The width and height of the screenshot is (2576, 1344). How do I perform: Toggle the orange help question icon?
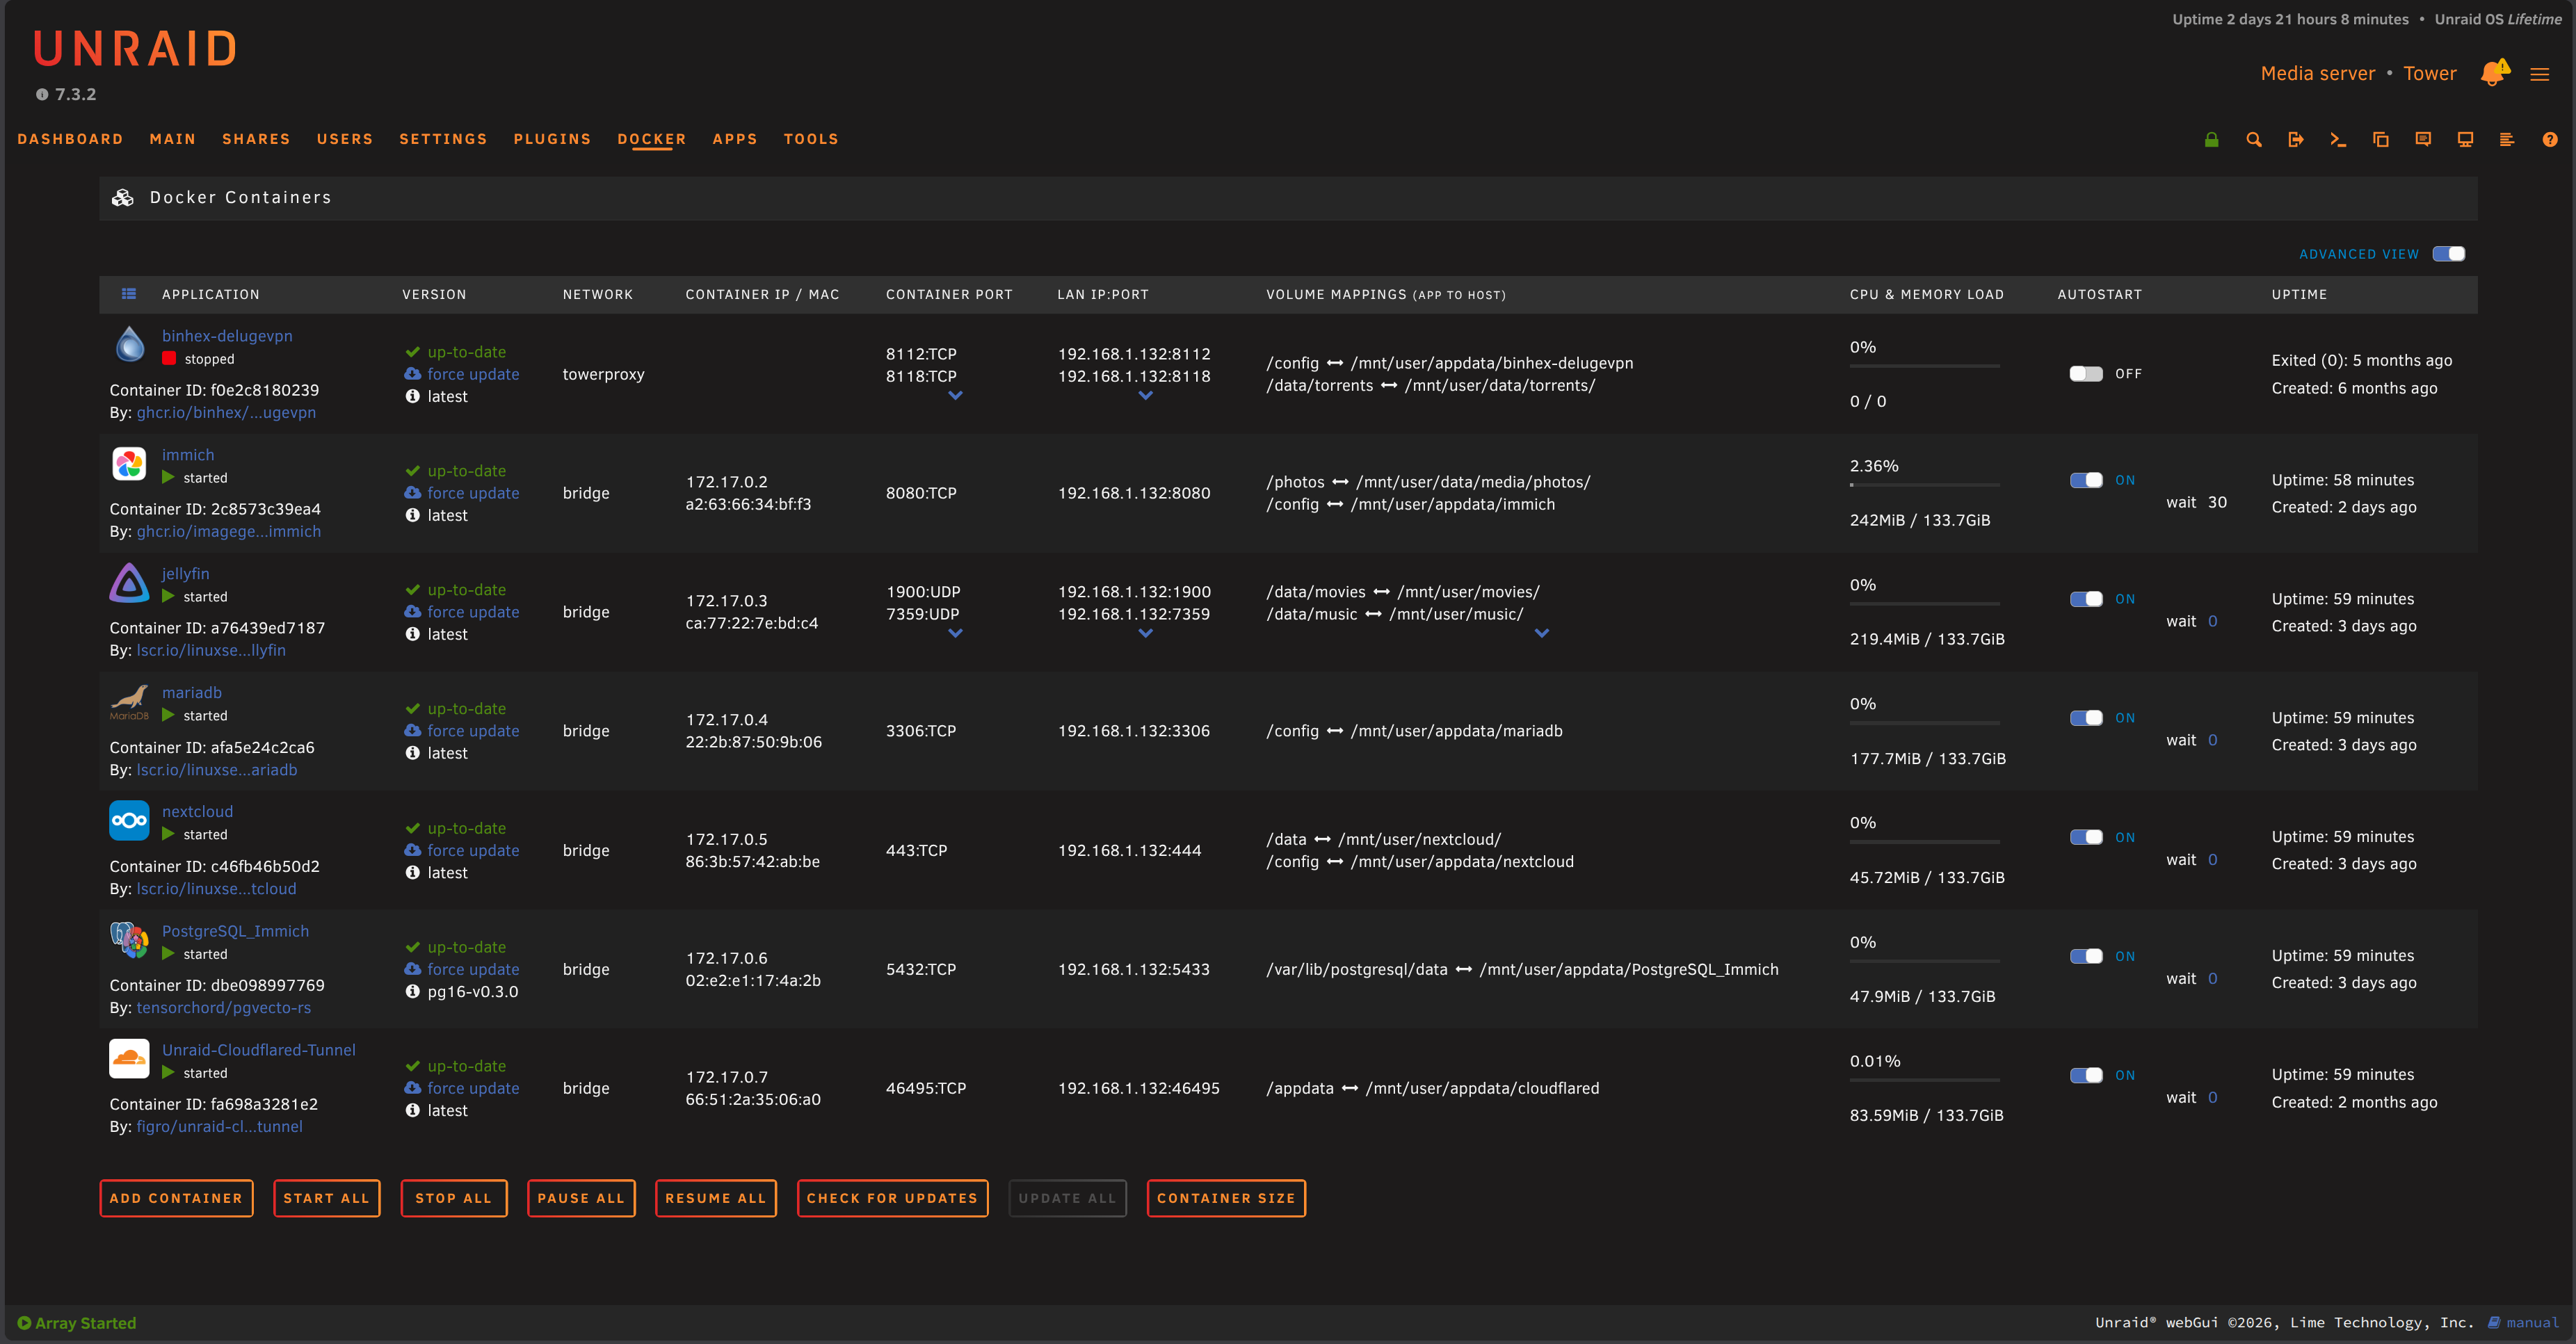[x=2550, y=140]
